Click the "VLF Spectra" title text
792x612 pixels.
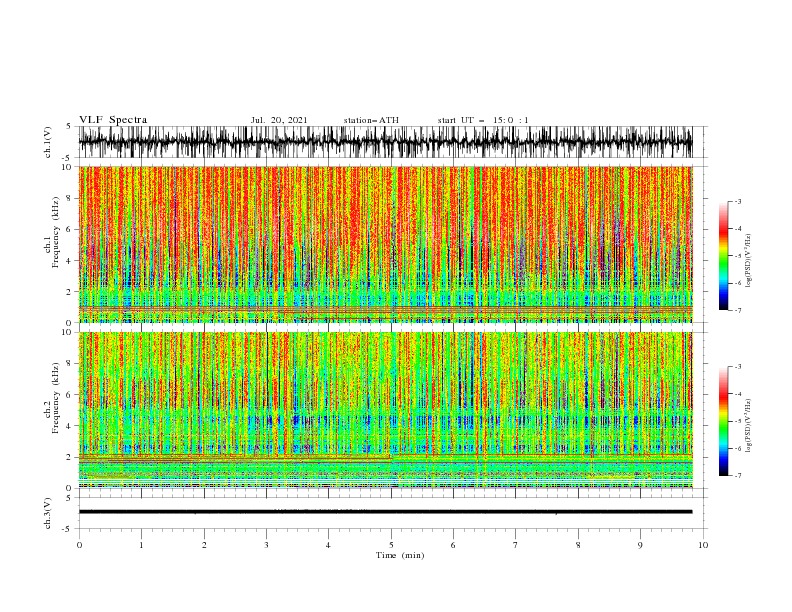pos(113,120)
